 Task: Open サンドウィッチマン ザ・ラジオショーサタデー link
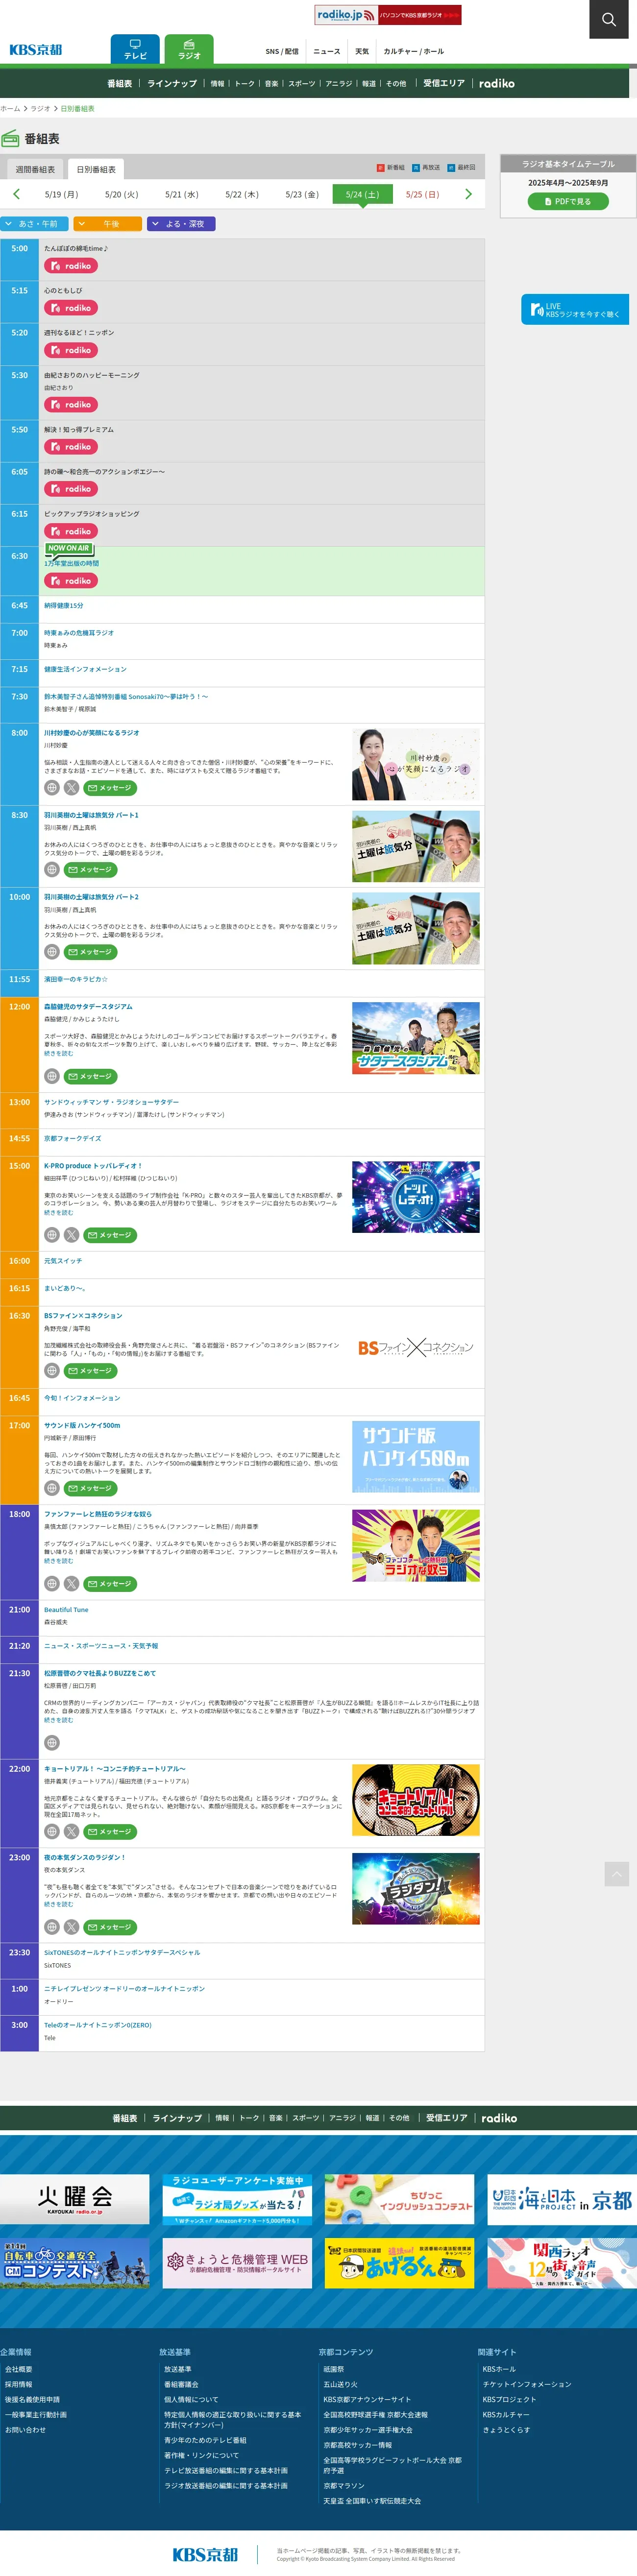111,1102
